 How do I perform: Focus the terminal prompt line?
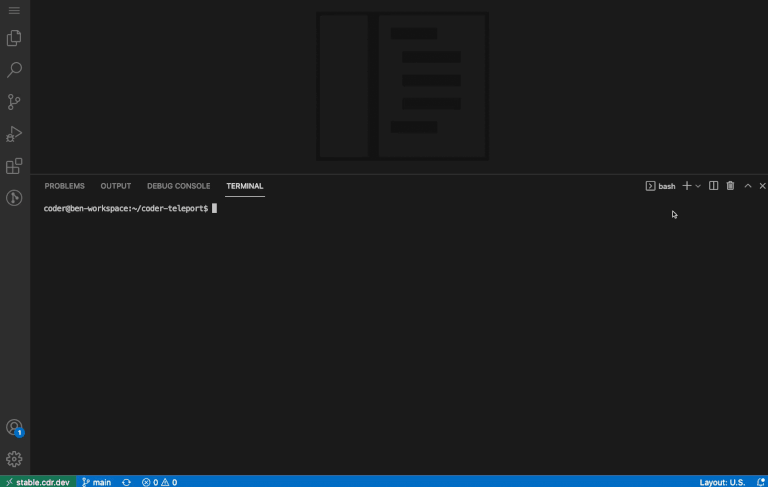click(x=130, y=208)
